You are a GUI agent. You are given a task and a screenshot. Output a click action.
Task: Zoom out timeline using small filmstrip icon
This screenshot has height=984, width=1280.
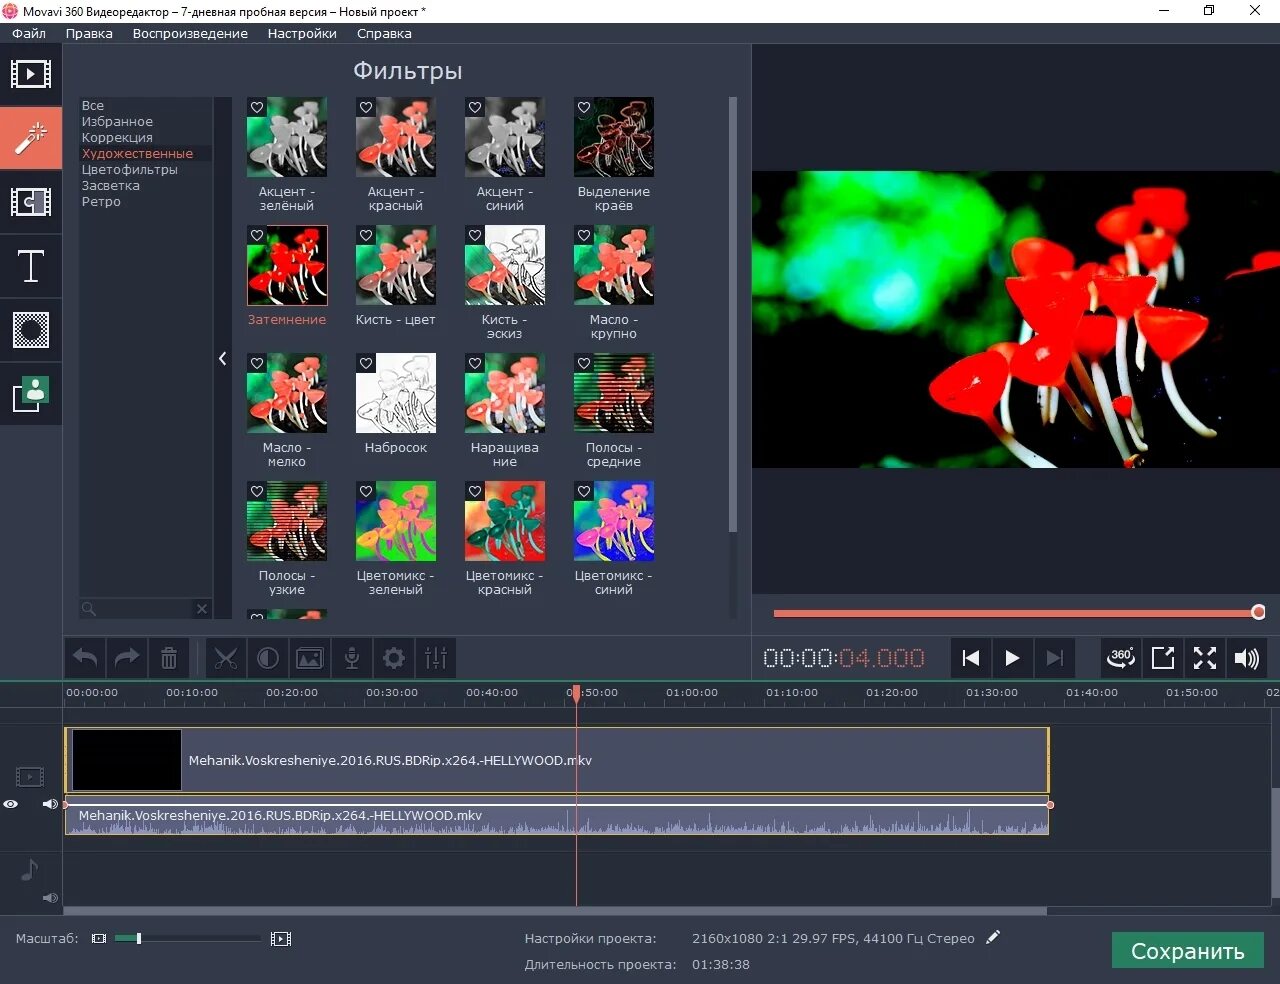tap(99, 939)
